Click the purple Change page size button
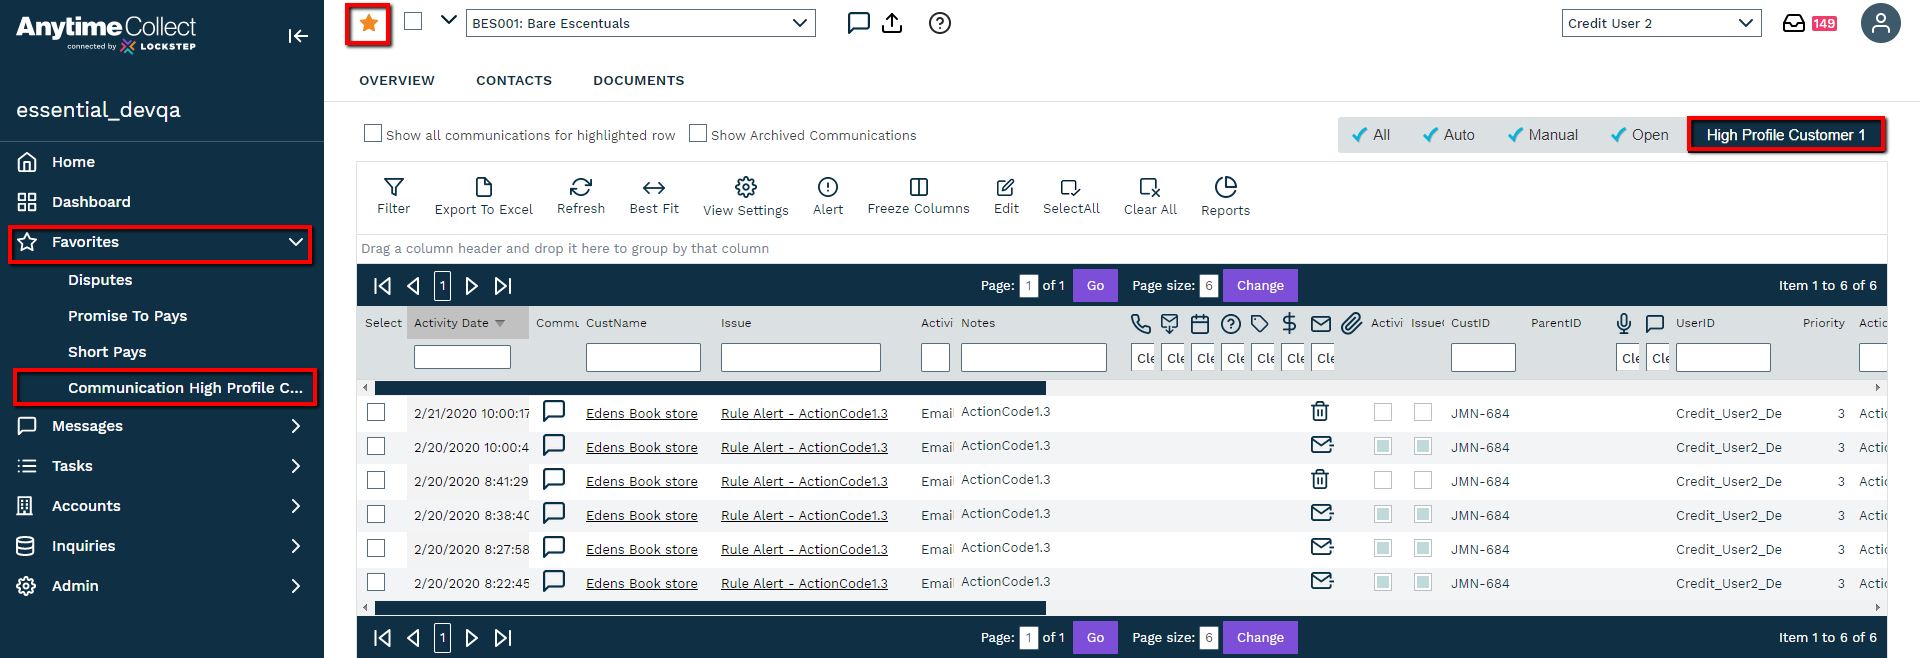The width and height of the screenshot is (1920, 658). [1259, 286]
